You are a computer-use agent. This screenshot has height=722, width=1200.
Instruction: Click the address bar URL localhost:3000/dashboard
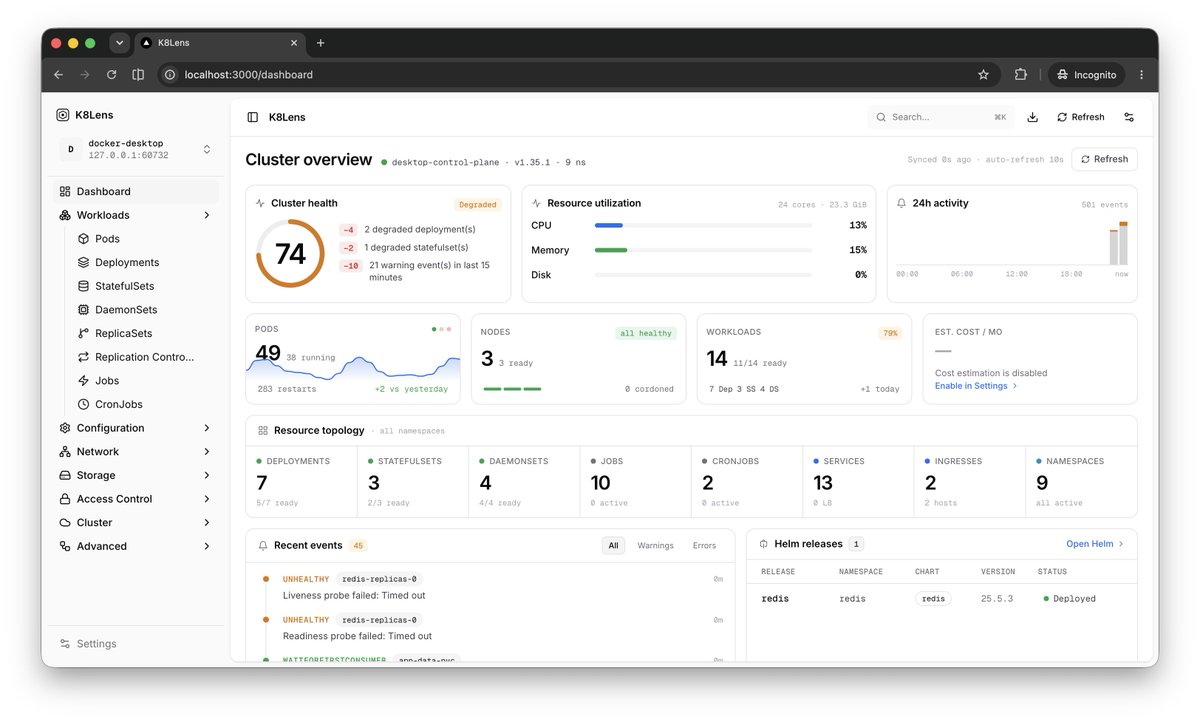coord(248,75)
